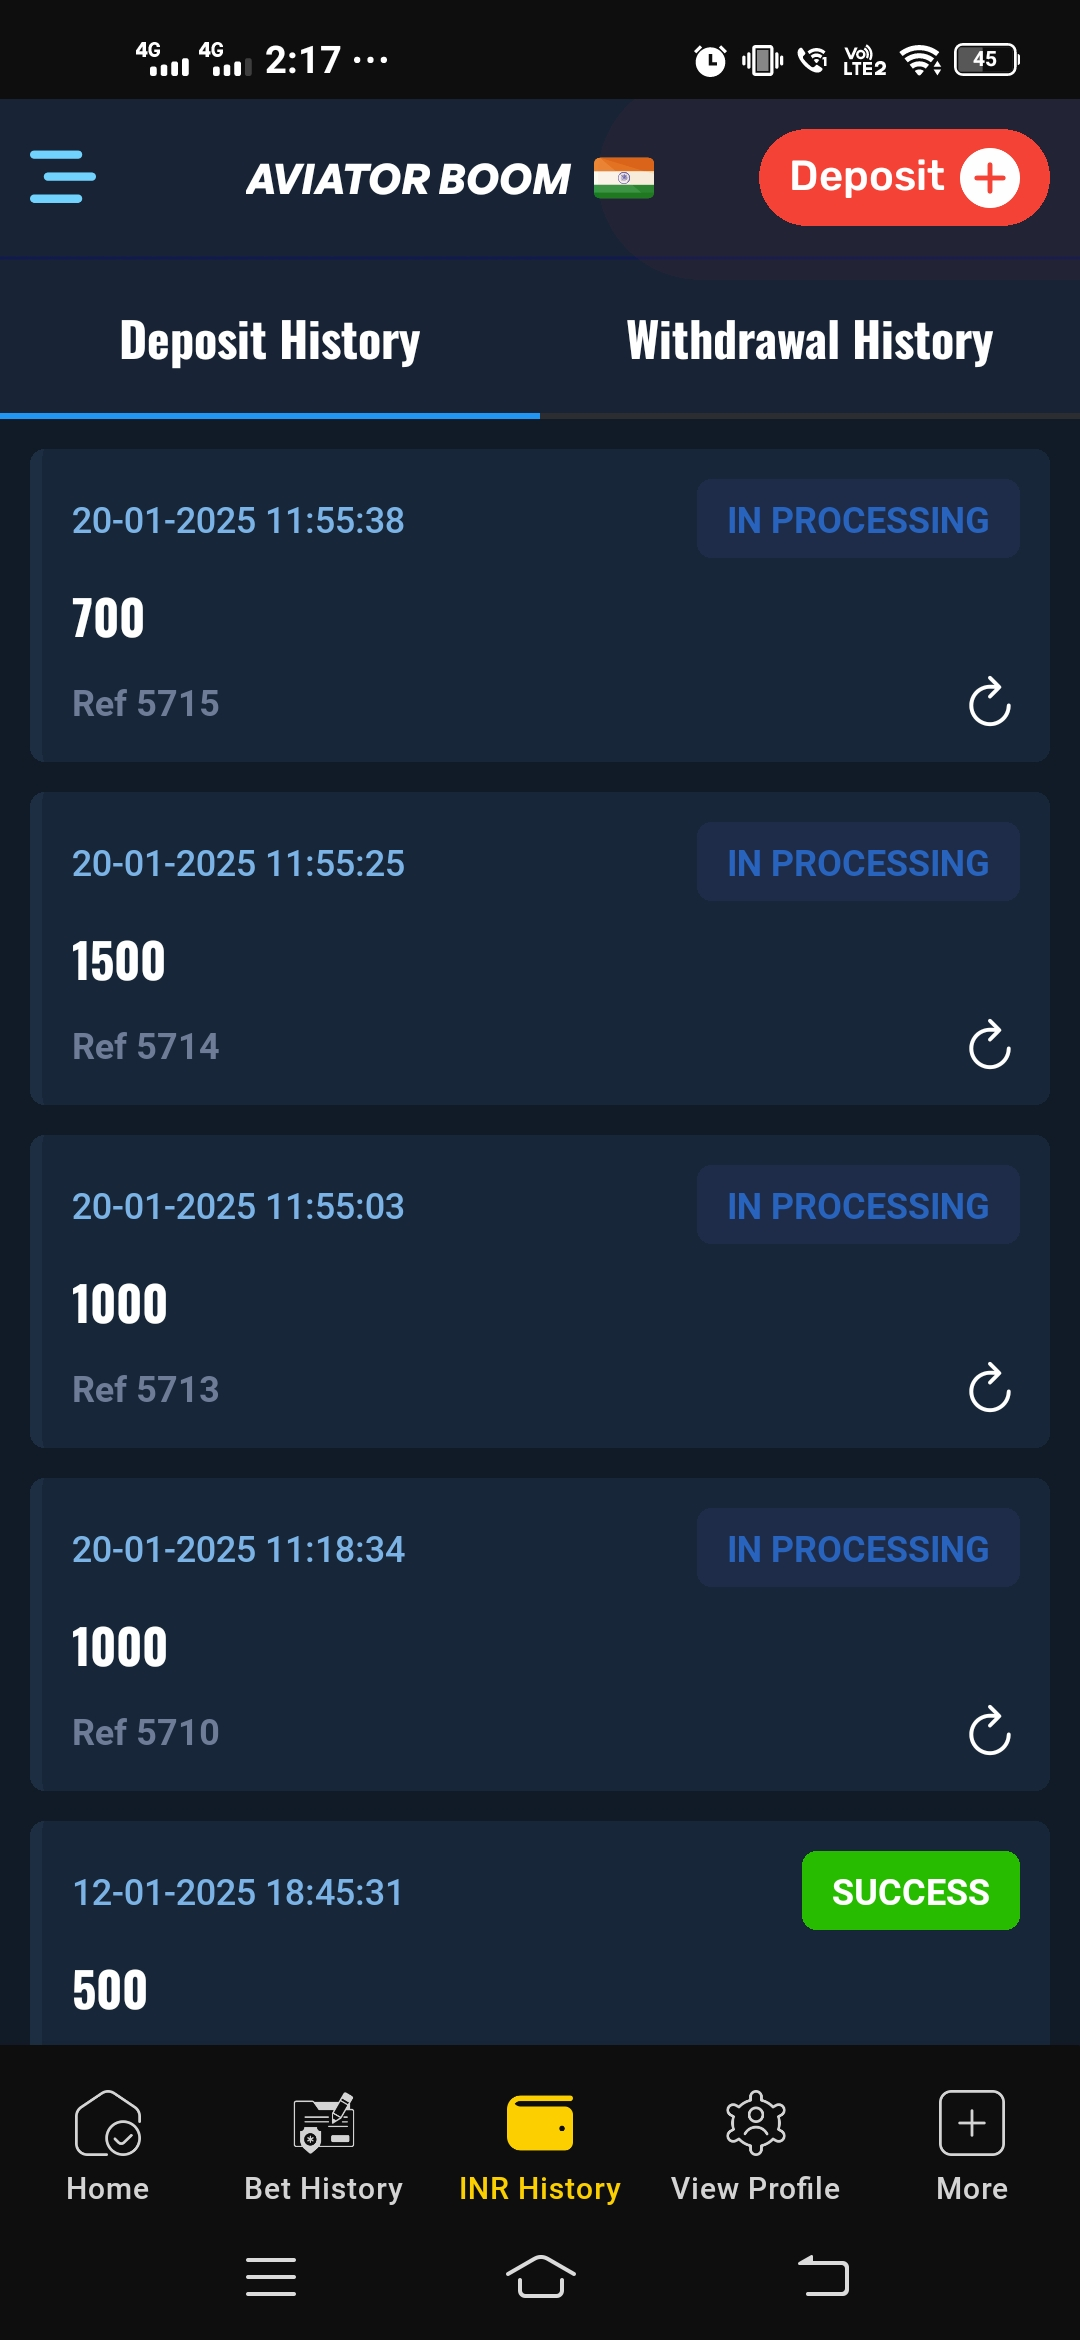Tap Android back navigation button

tap(823, 2277)
